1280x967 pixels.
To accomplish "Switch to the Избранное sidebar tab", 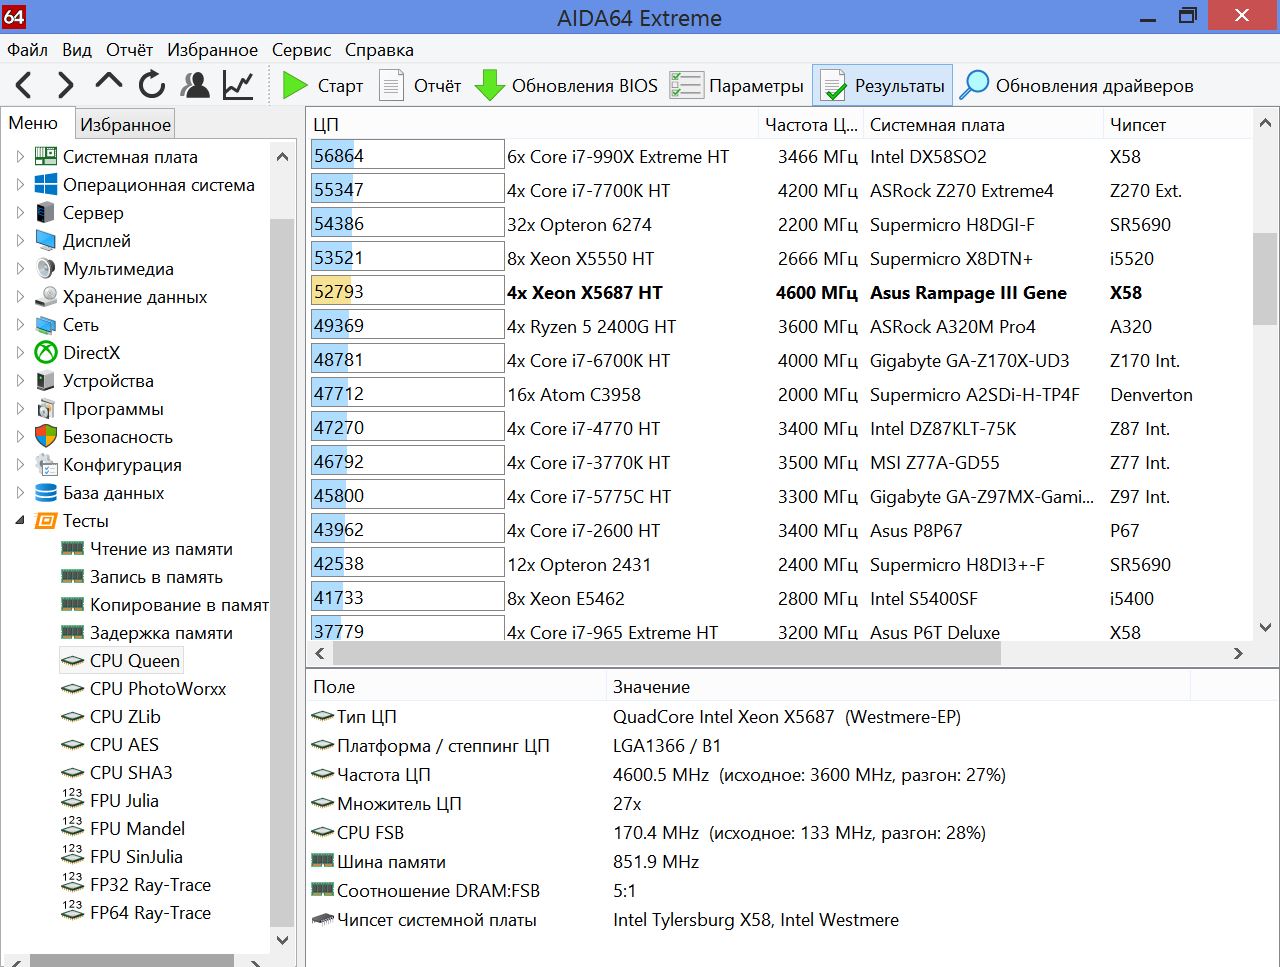I will click(x=125, y=124).
